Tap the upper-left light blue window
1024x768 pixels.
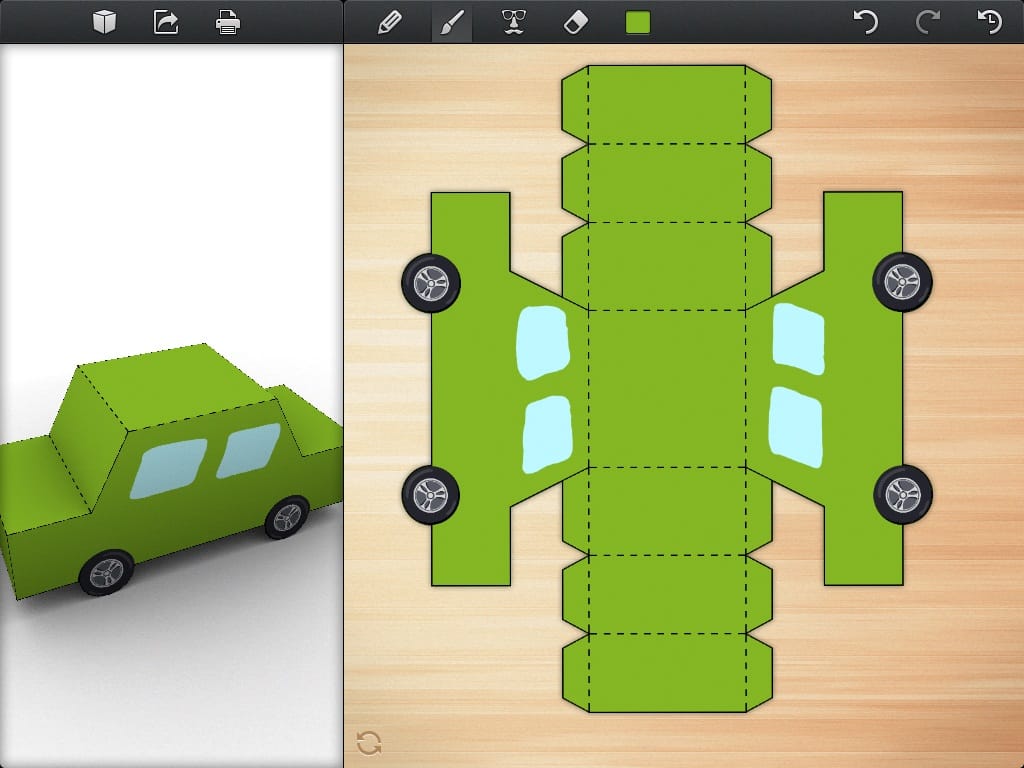(542, 342)
